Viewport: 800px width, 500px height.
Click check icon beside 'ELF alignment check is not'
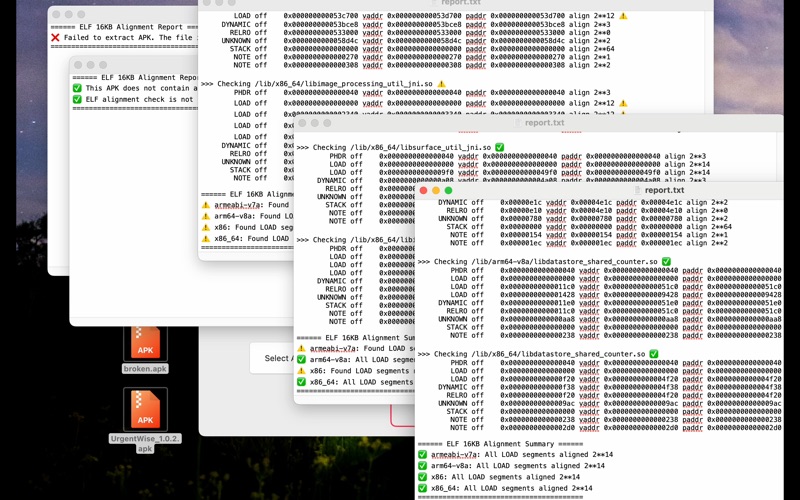pyautogui.click(x=77, y=99)
